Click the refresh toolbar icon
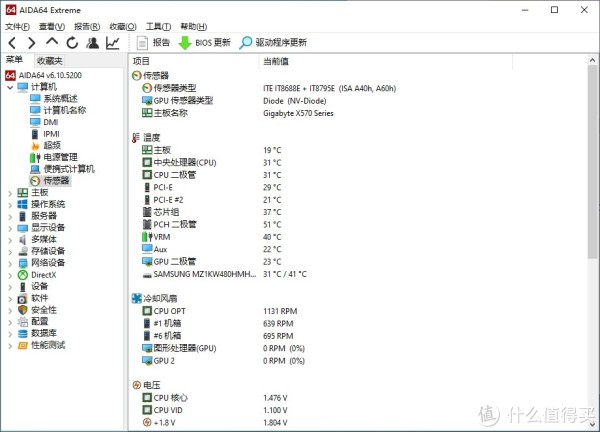600x432 pixels. (x=72, y=43)
